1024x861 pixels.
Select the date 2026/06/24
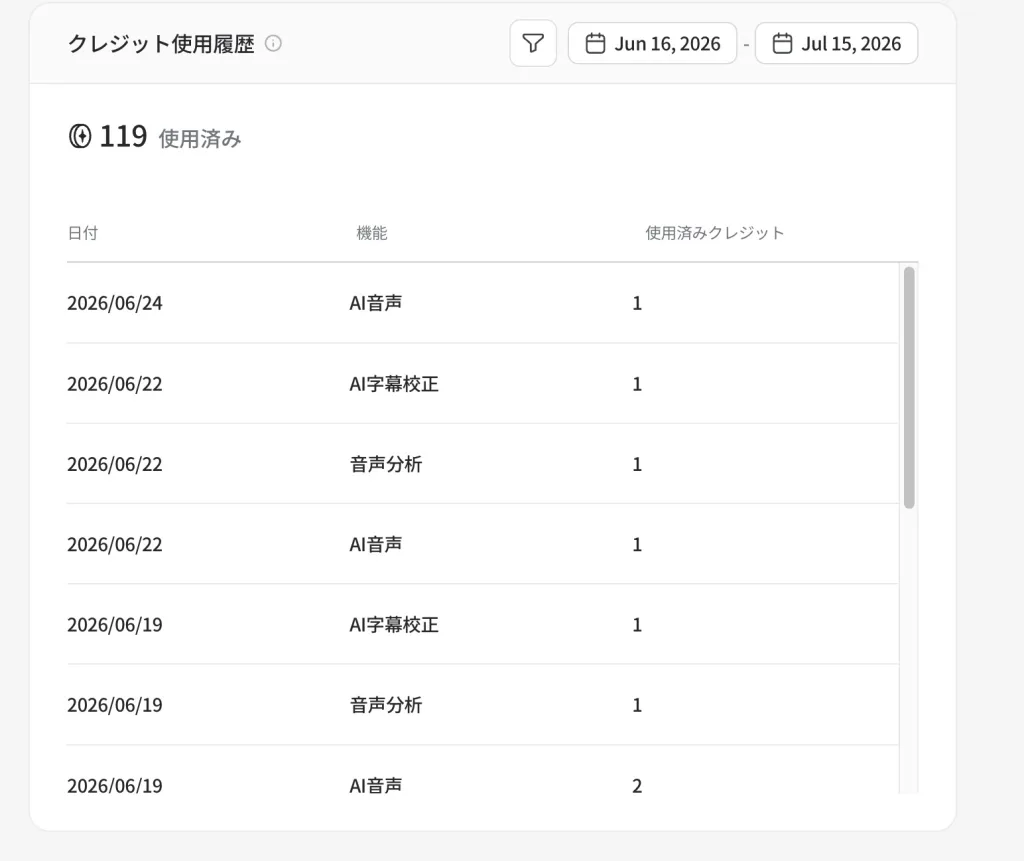tap(115, 303)
